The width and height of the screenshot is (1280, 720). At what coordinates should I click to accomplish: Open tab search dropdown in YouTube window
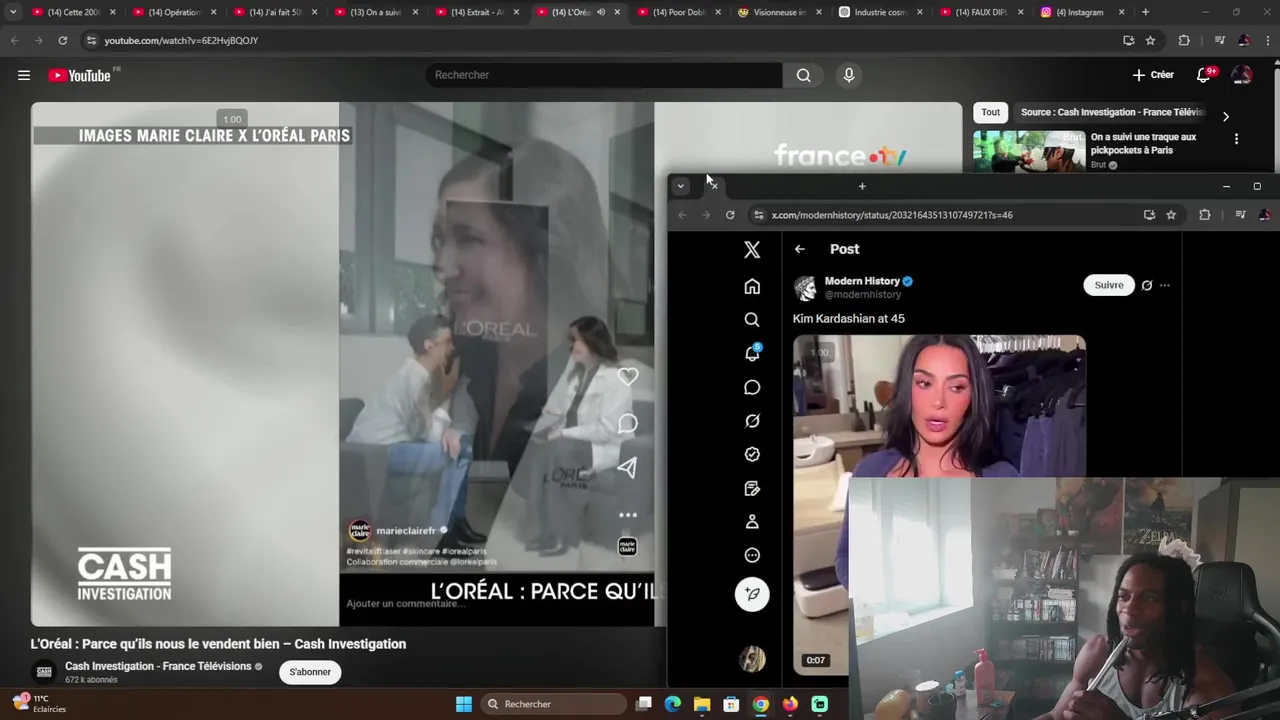point(13,12)
